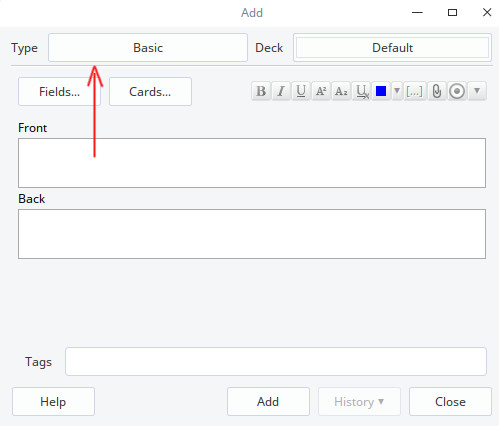This screenshot has width=499, height=426.
Task: Toggle italic formatting
Action: pyautogui.click(x=281, y=91)
